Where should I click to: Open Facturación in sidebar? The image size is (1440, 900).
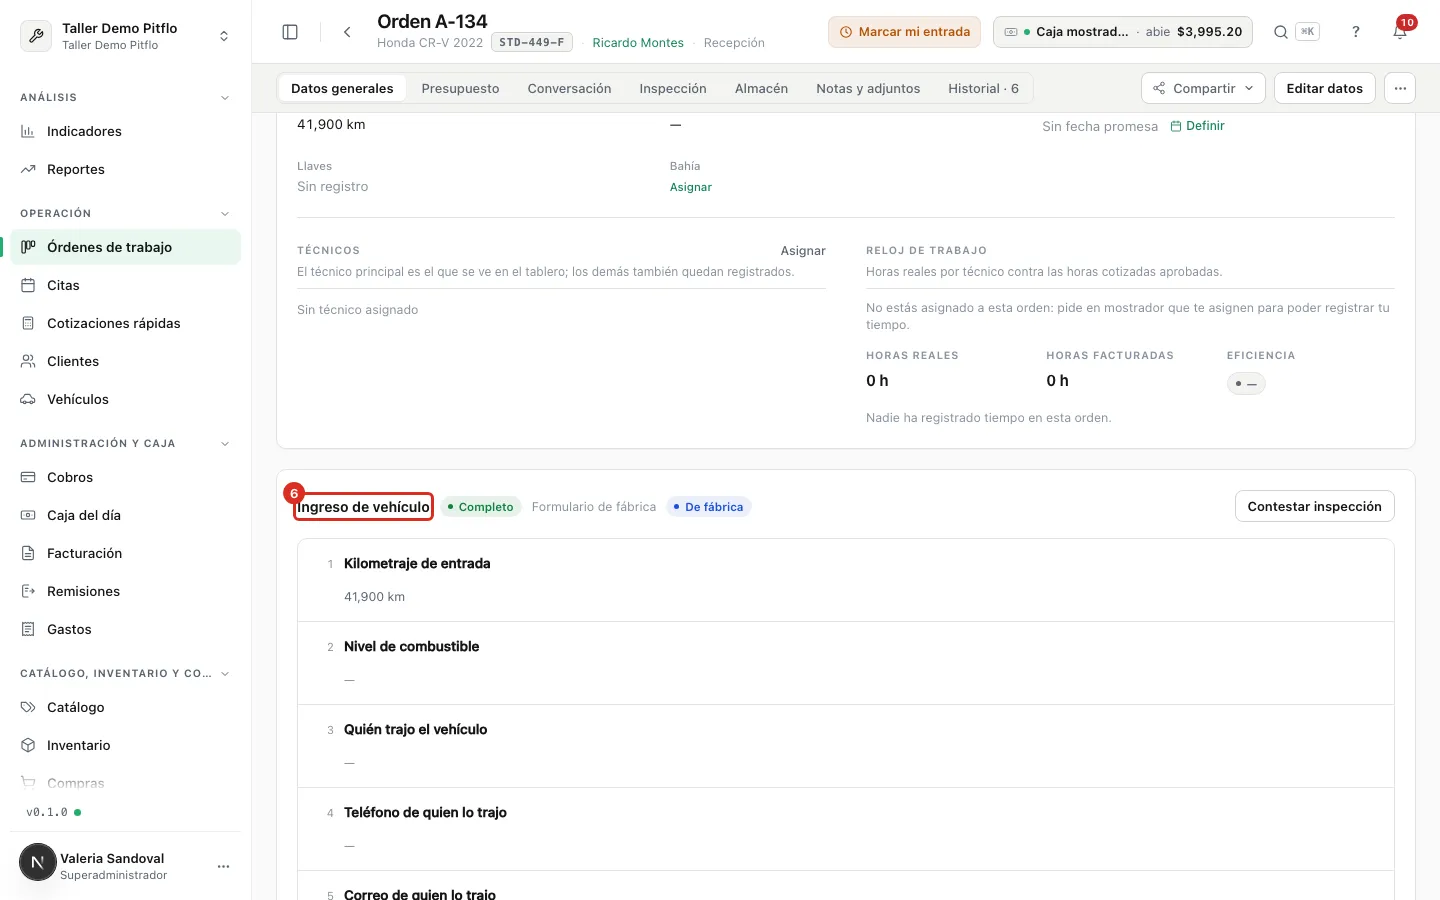pos(127,553)
